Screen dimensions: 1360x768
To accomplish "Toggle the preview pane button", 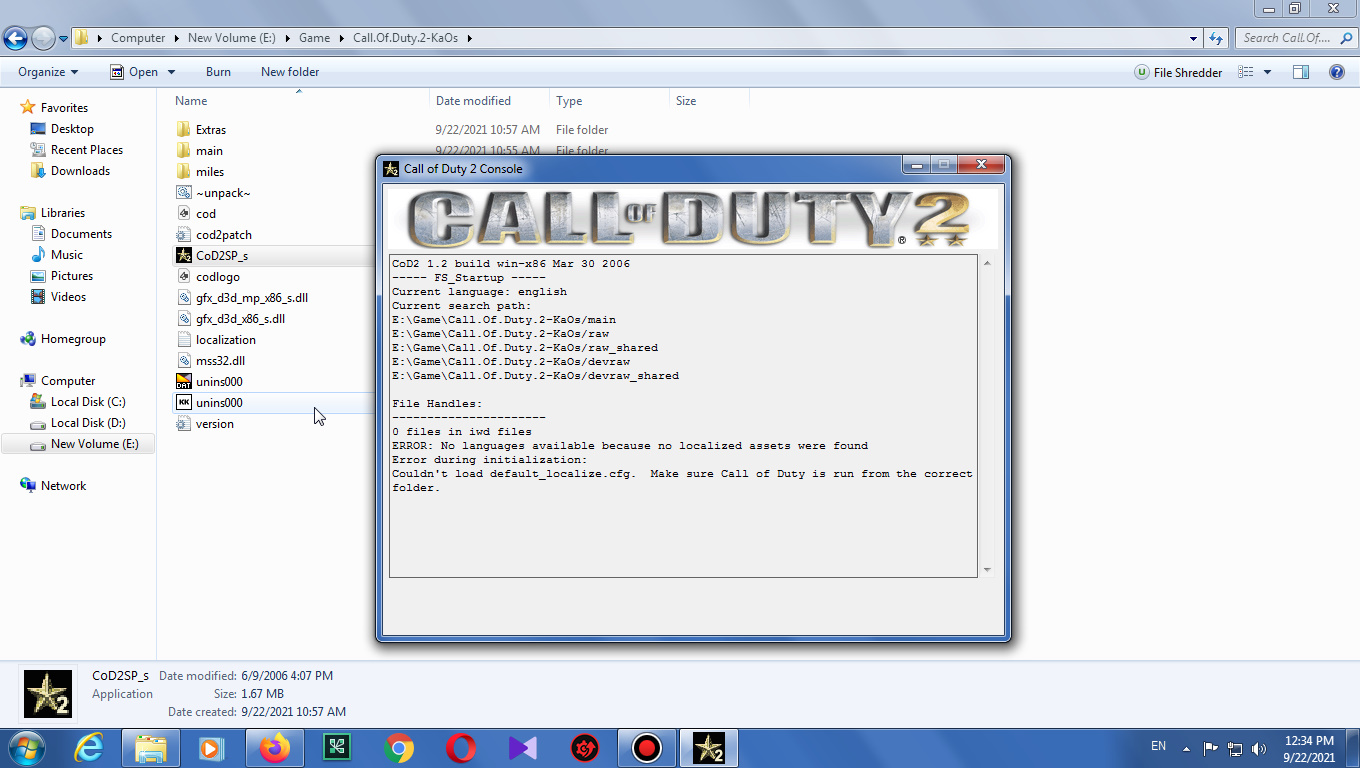I will click(1301, 72).
